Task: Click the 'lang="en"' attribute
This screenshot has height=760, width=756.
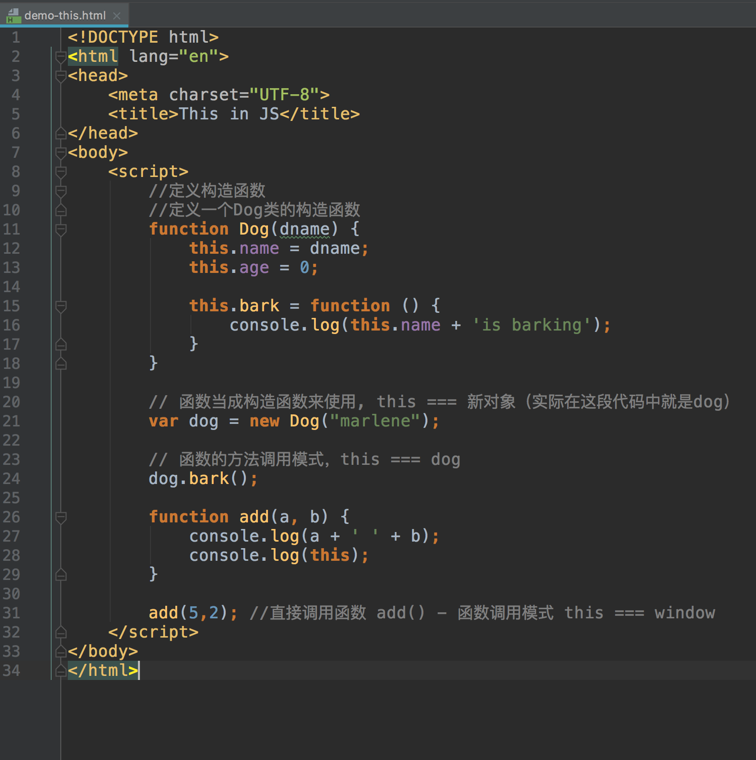Action: tap(174, 57)
